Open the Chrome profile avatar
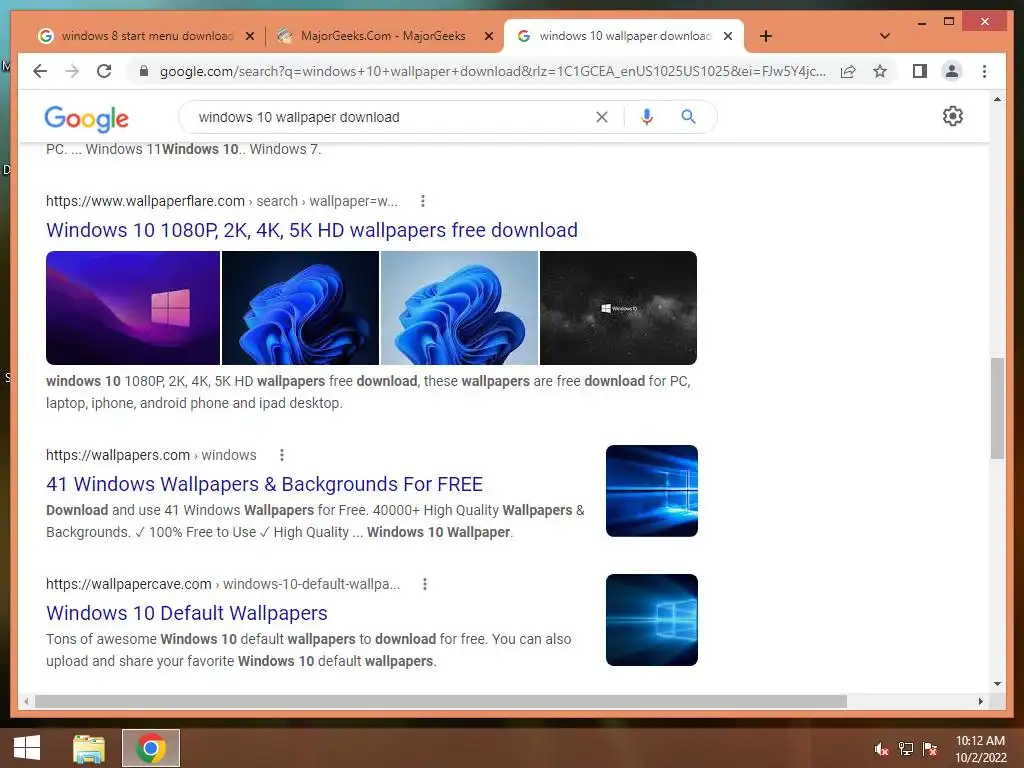1024x768 pixels. tap(952, 71)
